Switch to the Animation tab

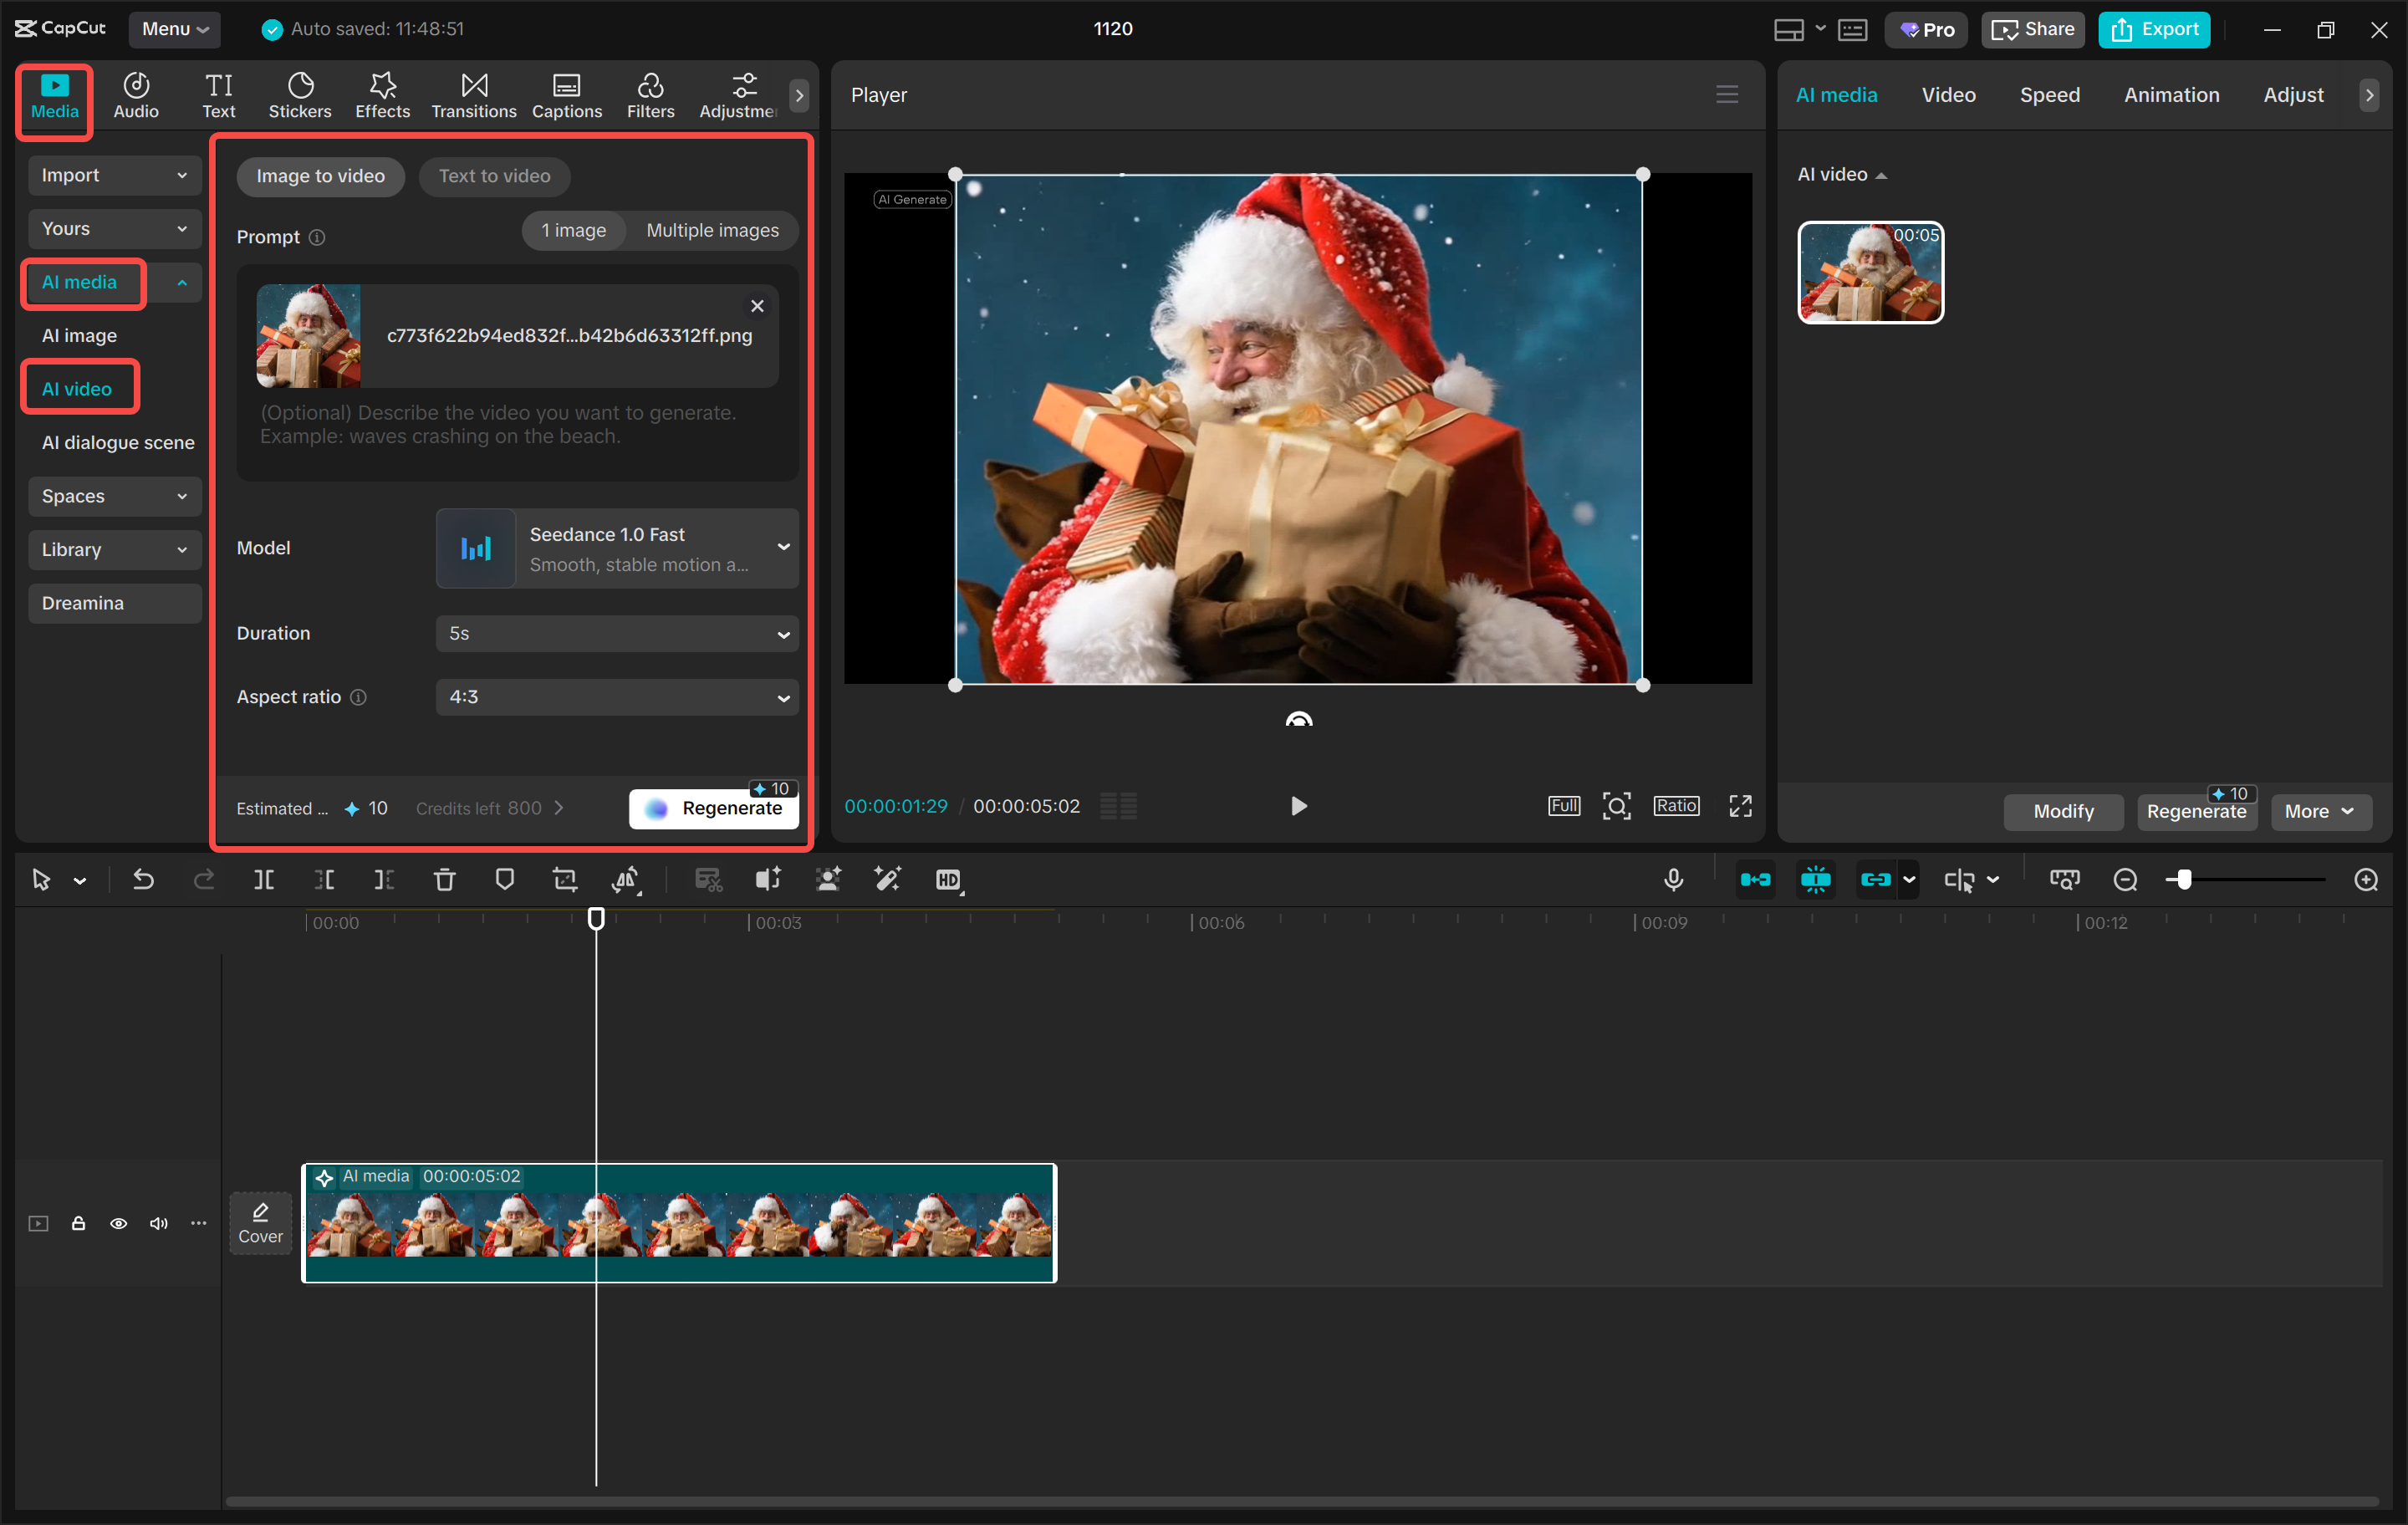pos(2171,95)
